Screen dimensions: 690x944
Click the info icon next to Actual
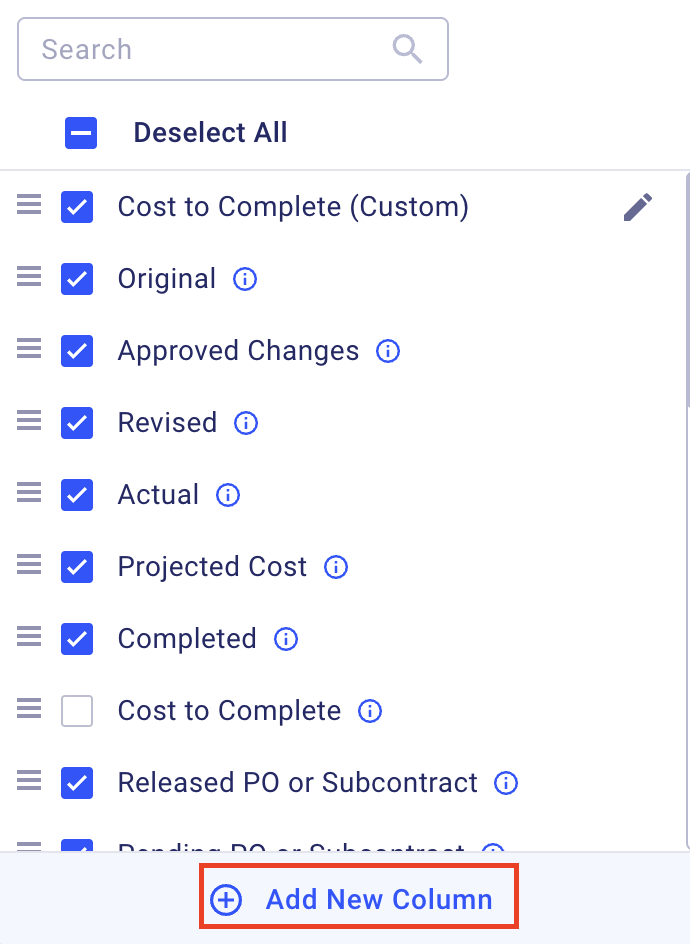click(x=228, y=495)
